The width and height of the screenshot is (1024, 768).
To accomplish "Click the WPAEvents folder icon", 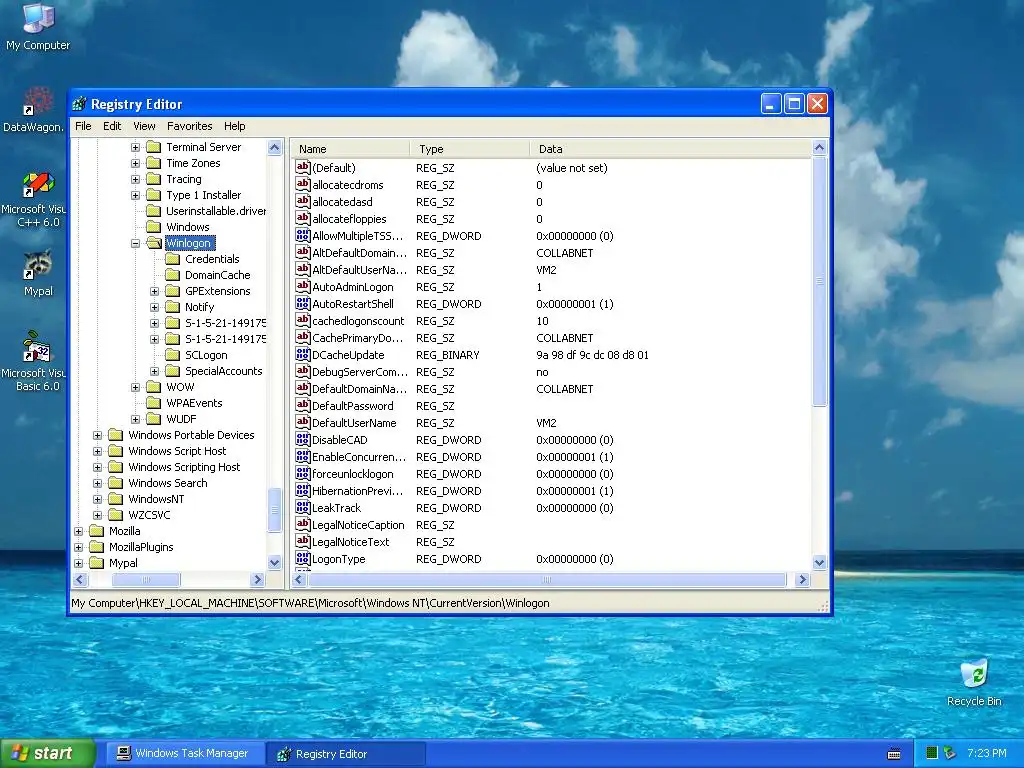I will coord(153,403).
